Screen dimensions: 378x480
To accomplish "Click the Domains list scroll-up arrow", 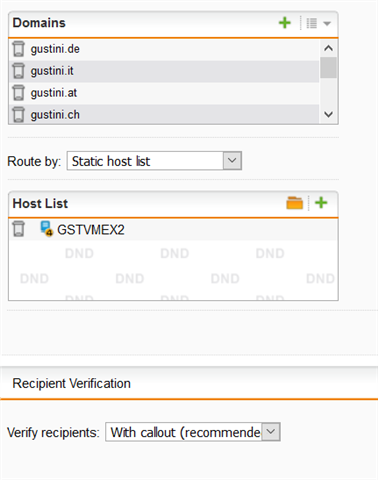I will pyautogui.click(x=328, y=48).
